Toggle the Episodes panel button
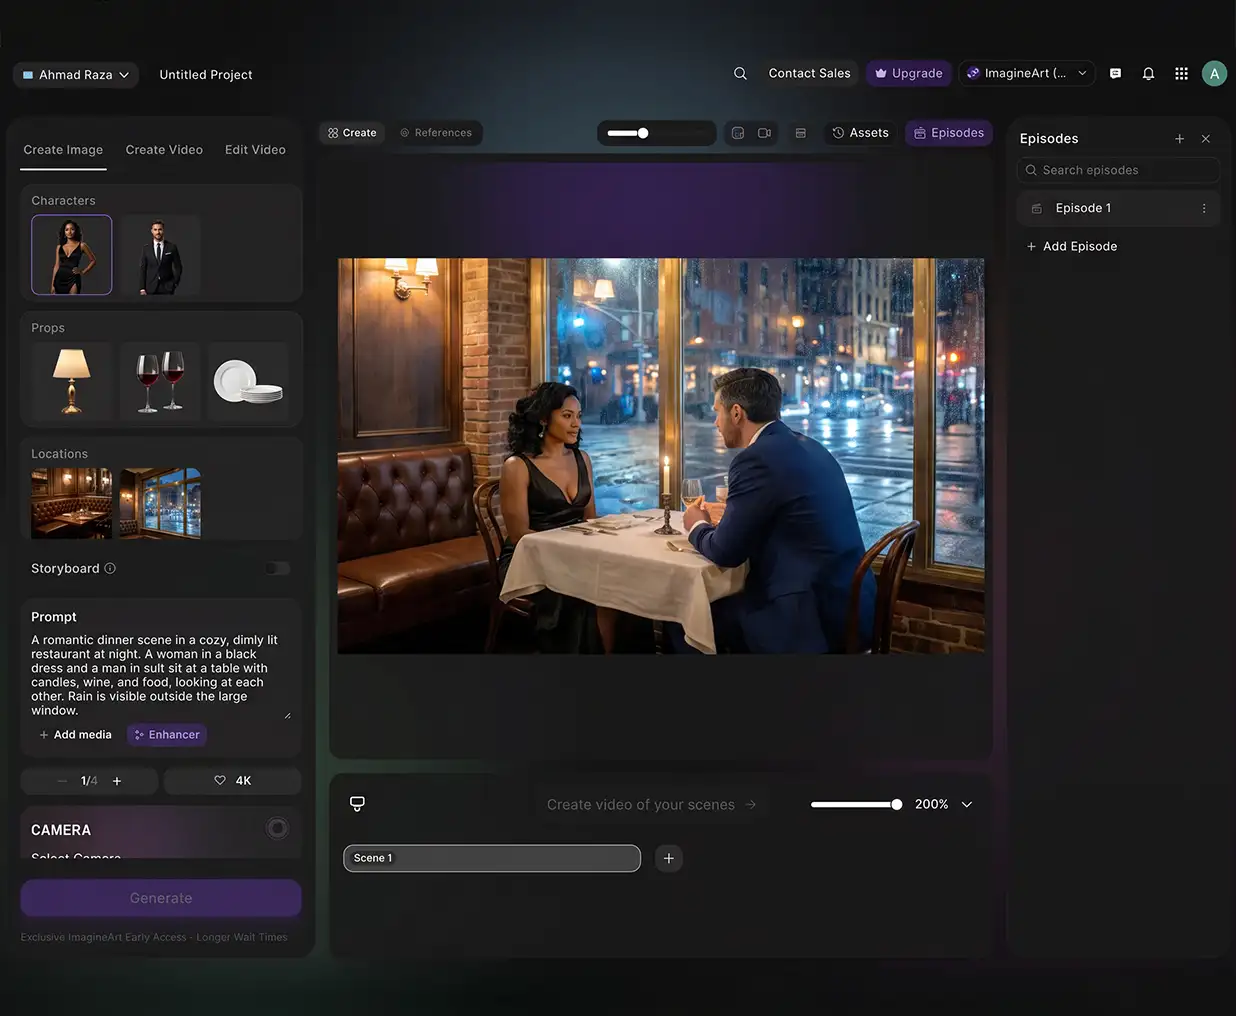The image size is (1236, 1016). click(949, 133)
